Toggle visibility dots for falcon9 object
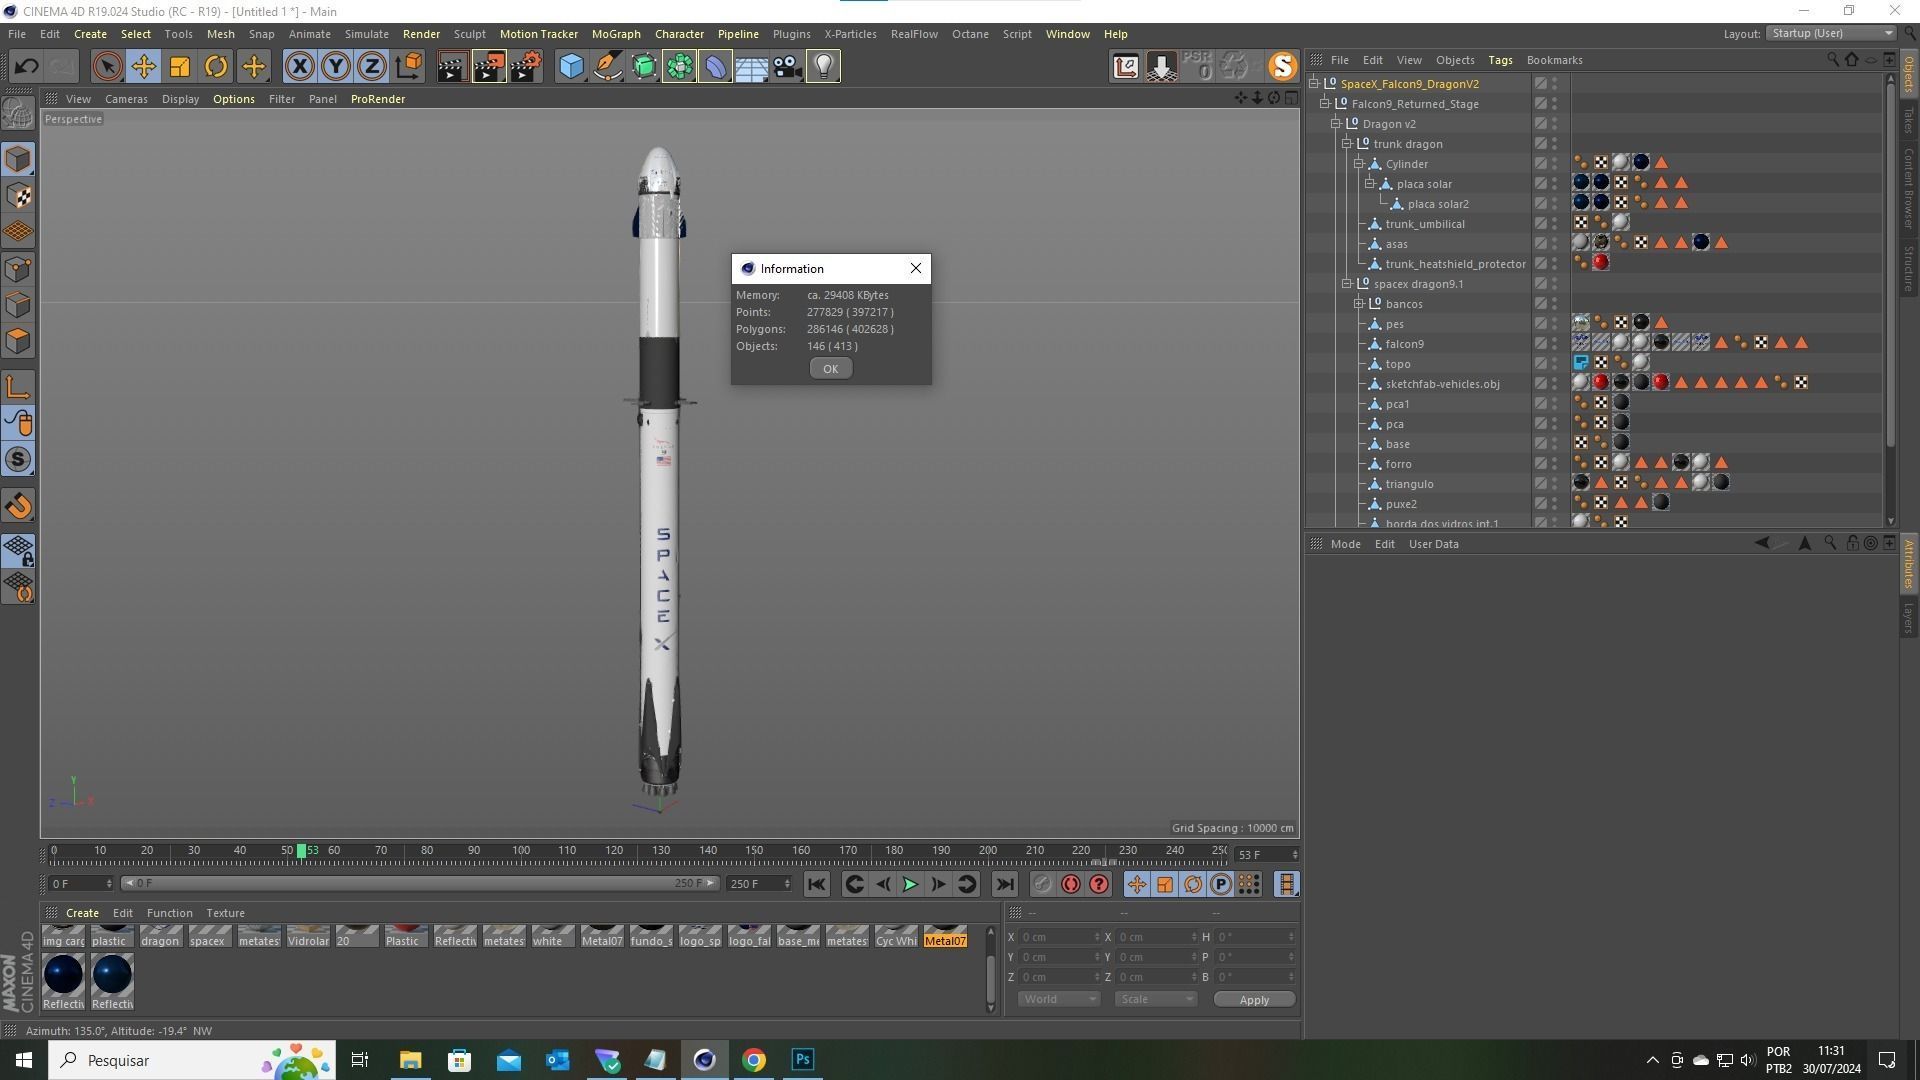The height and width of the screenshot is (1080, 1920). pos(1555,344)
